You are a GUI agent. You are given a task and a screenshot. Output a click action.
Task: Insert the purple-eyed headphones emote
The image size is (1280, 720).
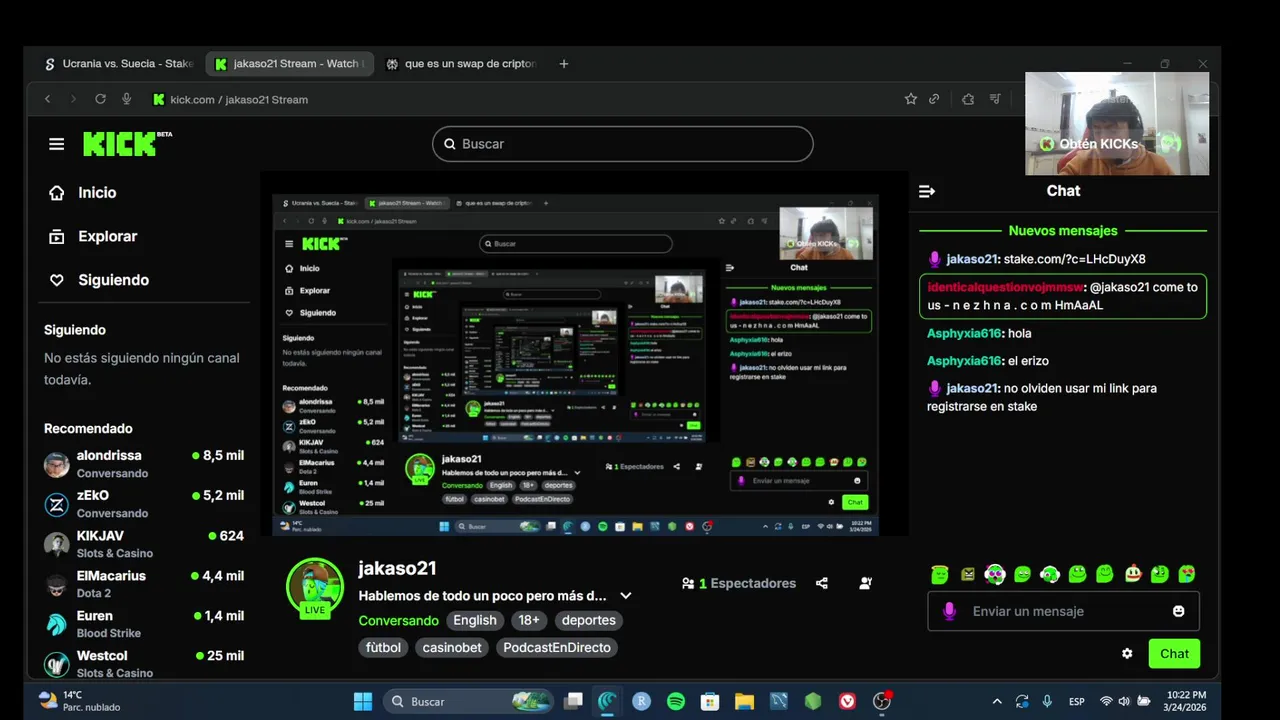point(995,574)
